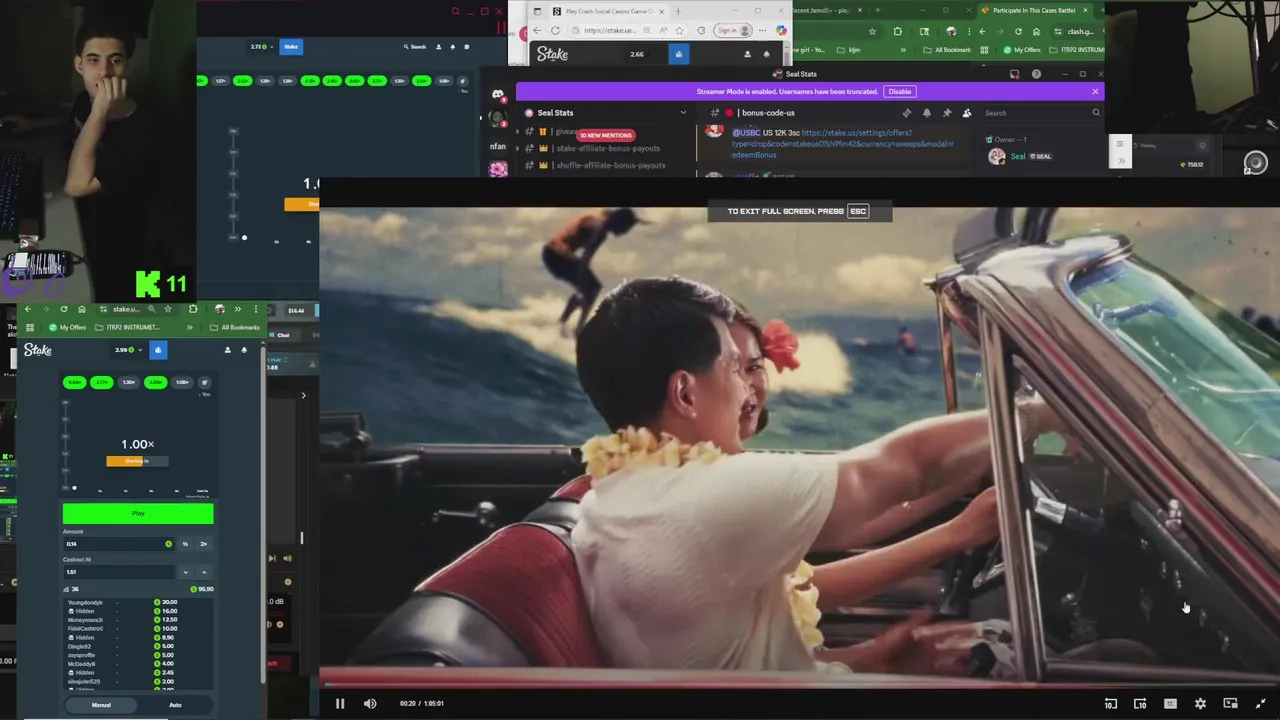Rewind video ten seconds

click(1110, 703)
